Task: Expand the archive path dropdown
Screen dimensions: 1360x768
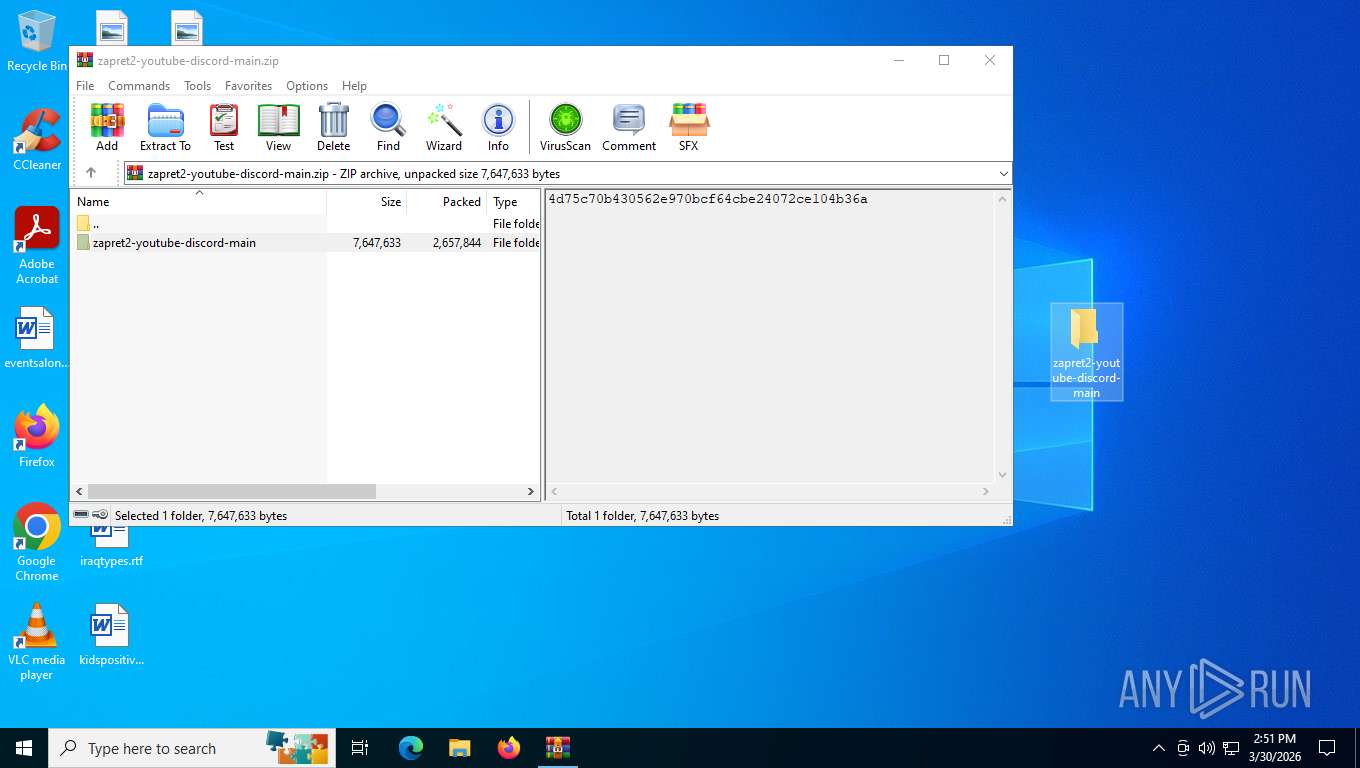Action: 1003,174
